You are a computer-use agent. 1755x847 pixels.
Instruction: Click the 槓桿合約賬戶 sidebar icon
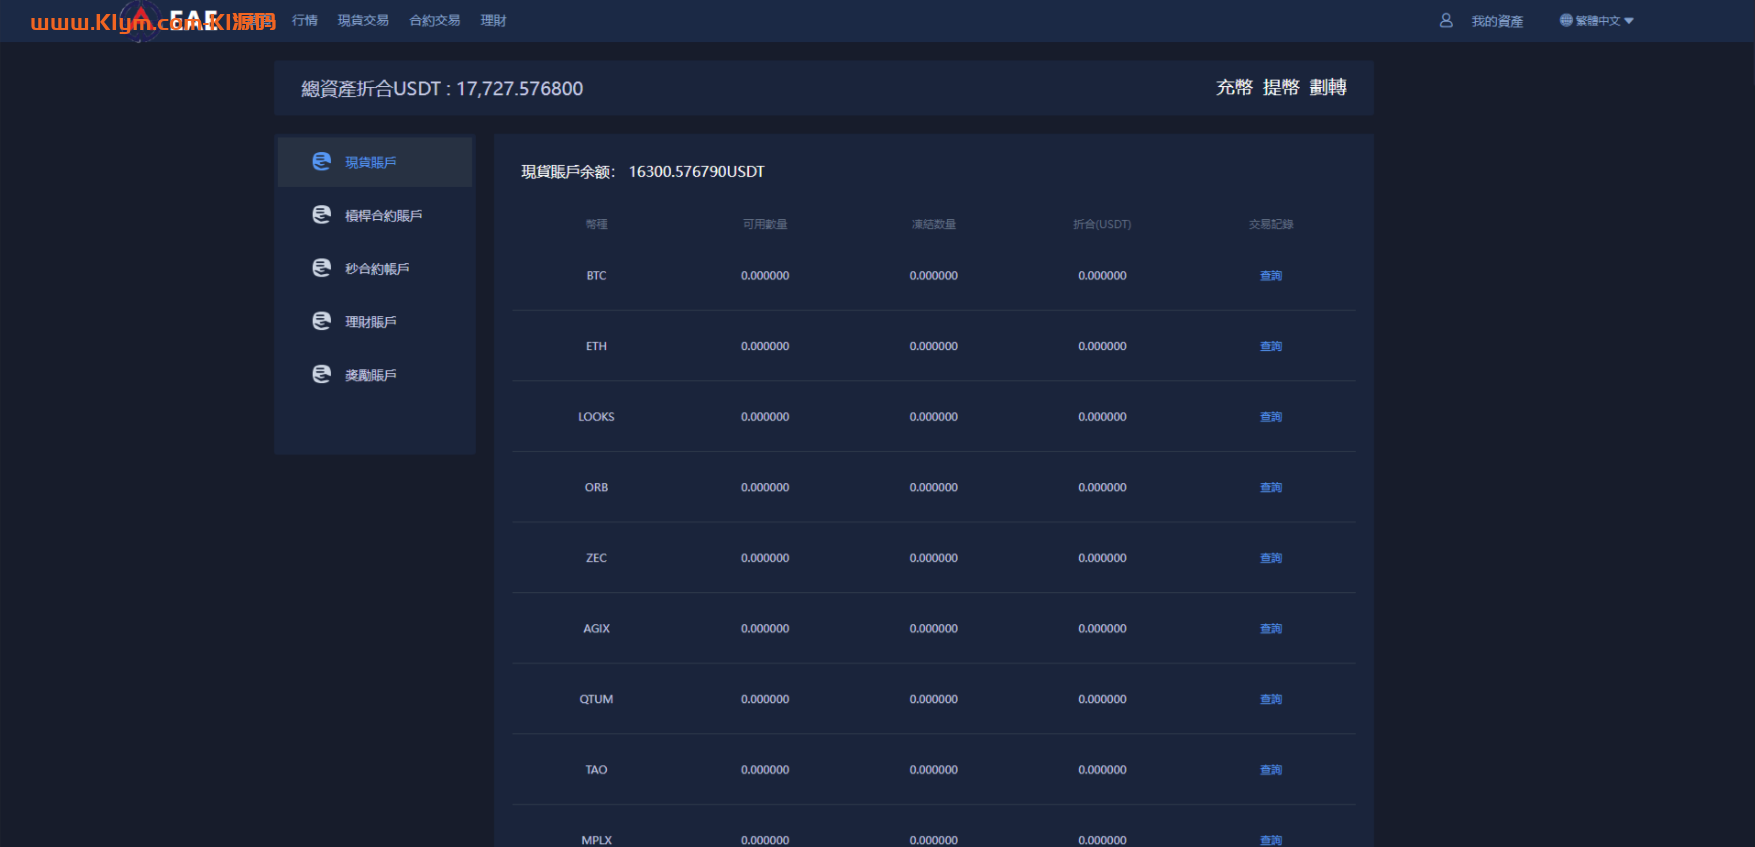[x=321, y=215]
